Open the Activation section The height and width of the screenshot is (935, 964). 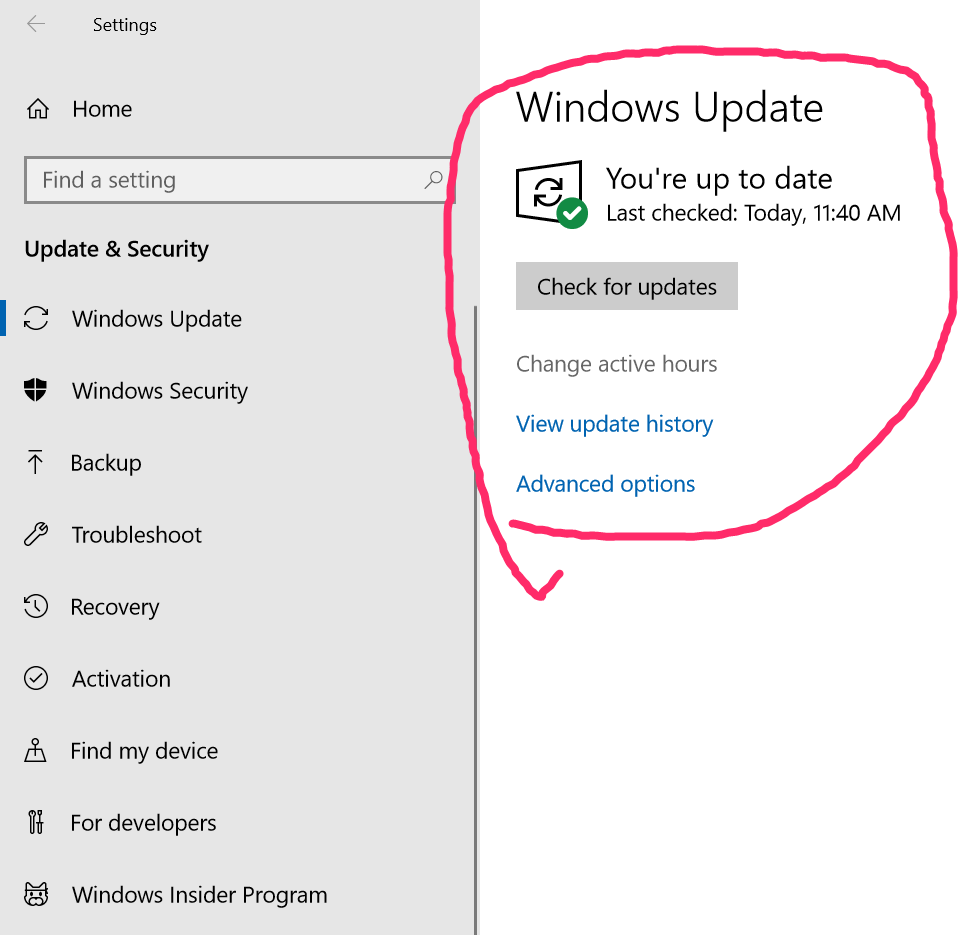[x=121, y=679]
